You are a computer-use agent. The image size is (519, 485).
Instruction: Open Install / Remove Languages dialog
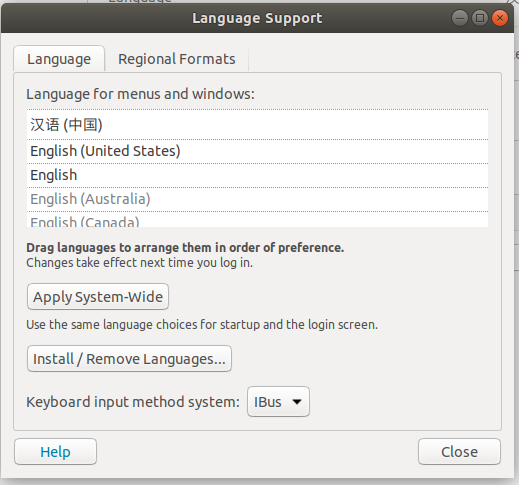pyautogui.click(x=129, y=359)
